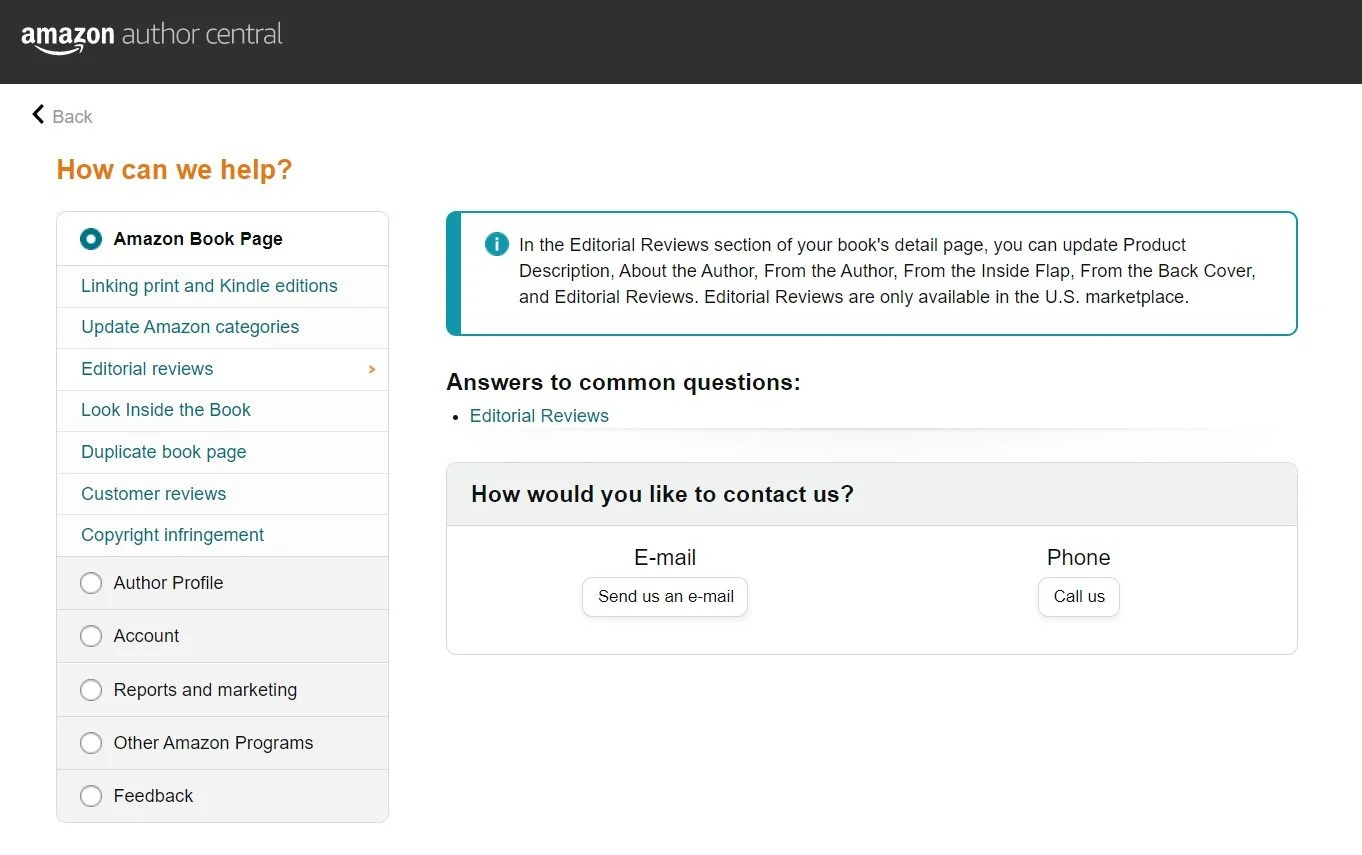Click the Send us an e-mail button

[665, 597]
